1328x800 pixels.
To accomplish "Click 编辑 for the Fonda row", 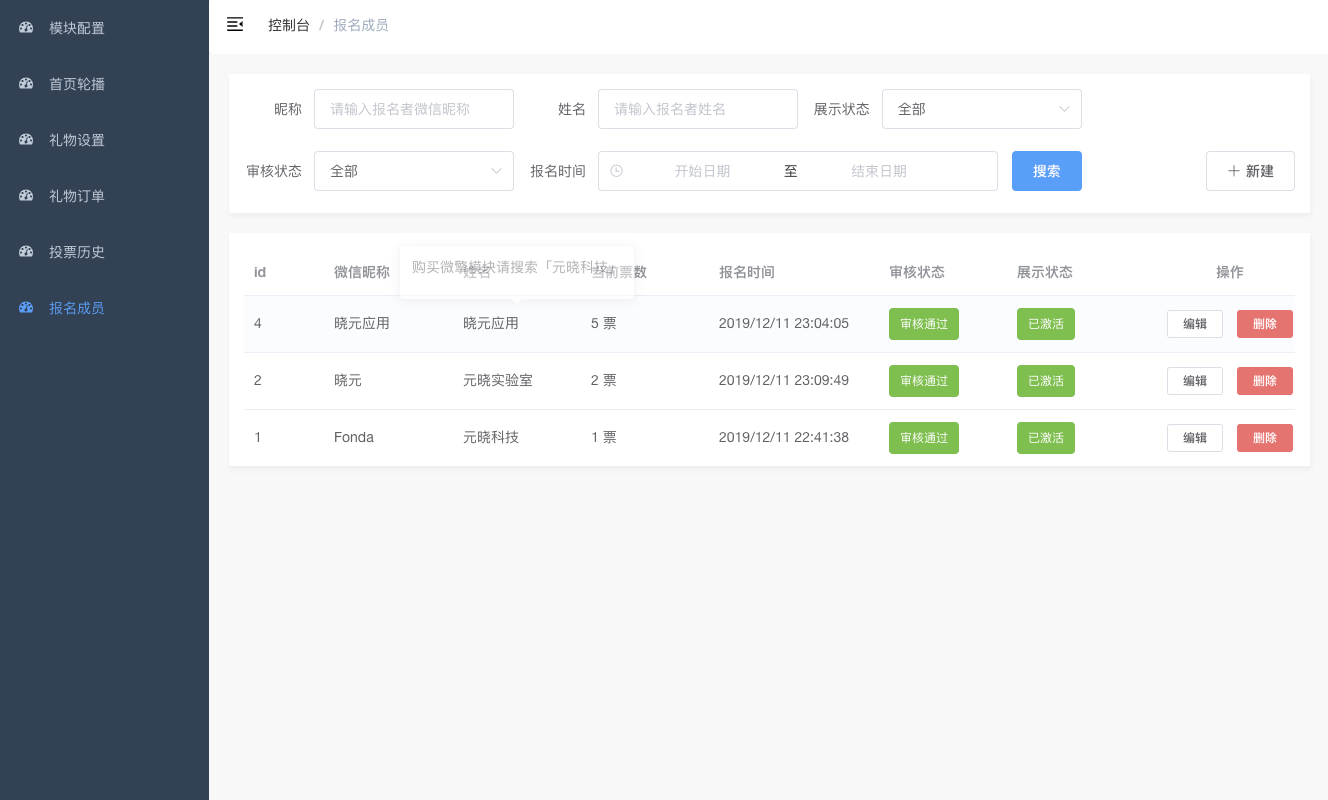I will (1195, 438).
